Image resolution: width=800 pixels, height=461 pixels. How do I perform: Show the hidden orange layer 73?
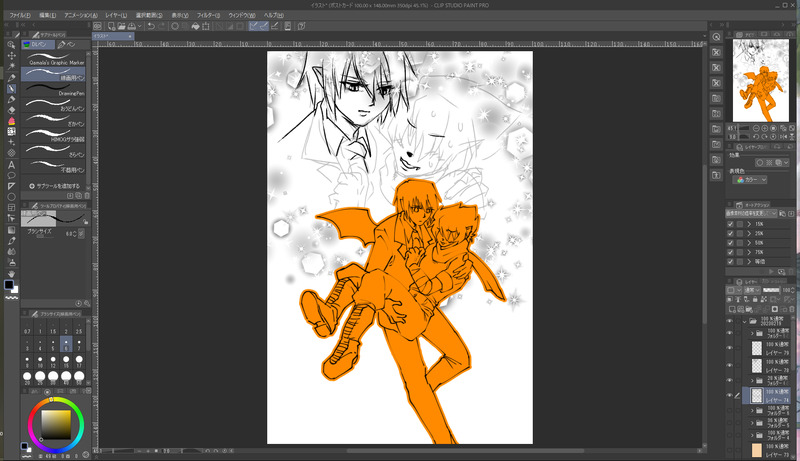click(x=730, y=450)
